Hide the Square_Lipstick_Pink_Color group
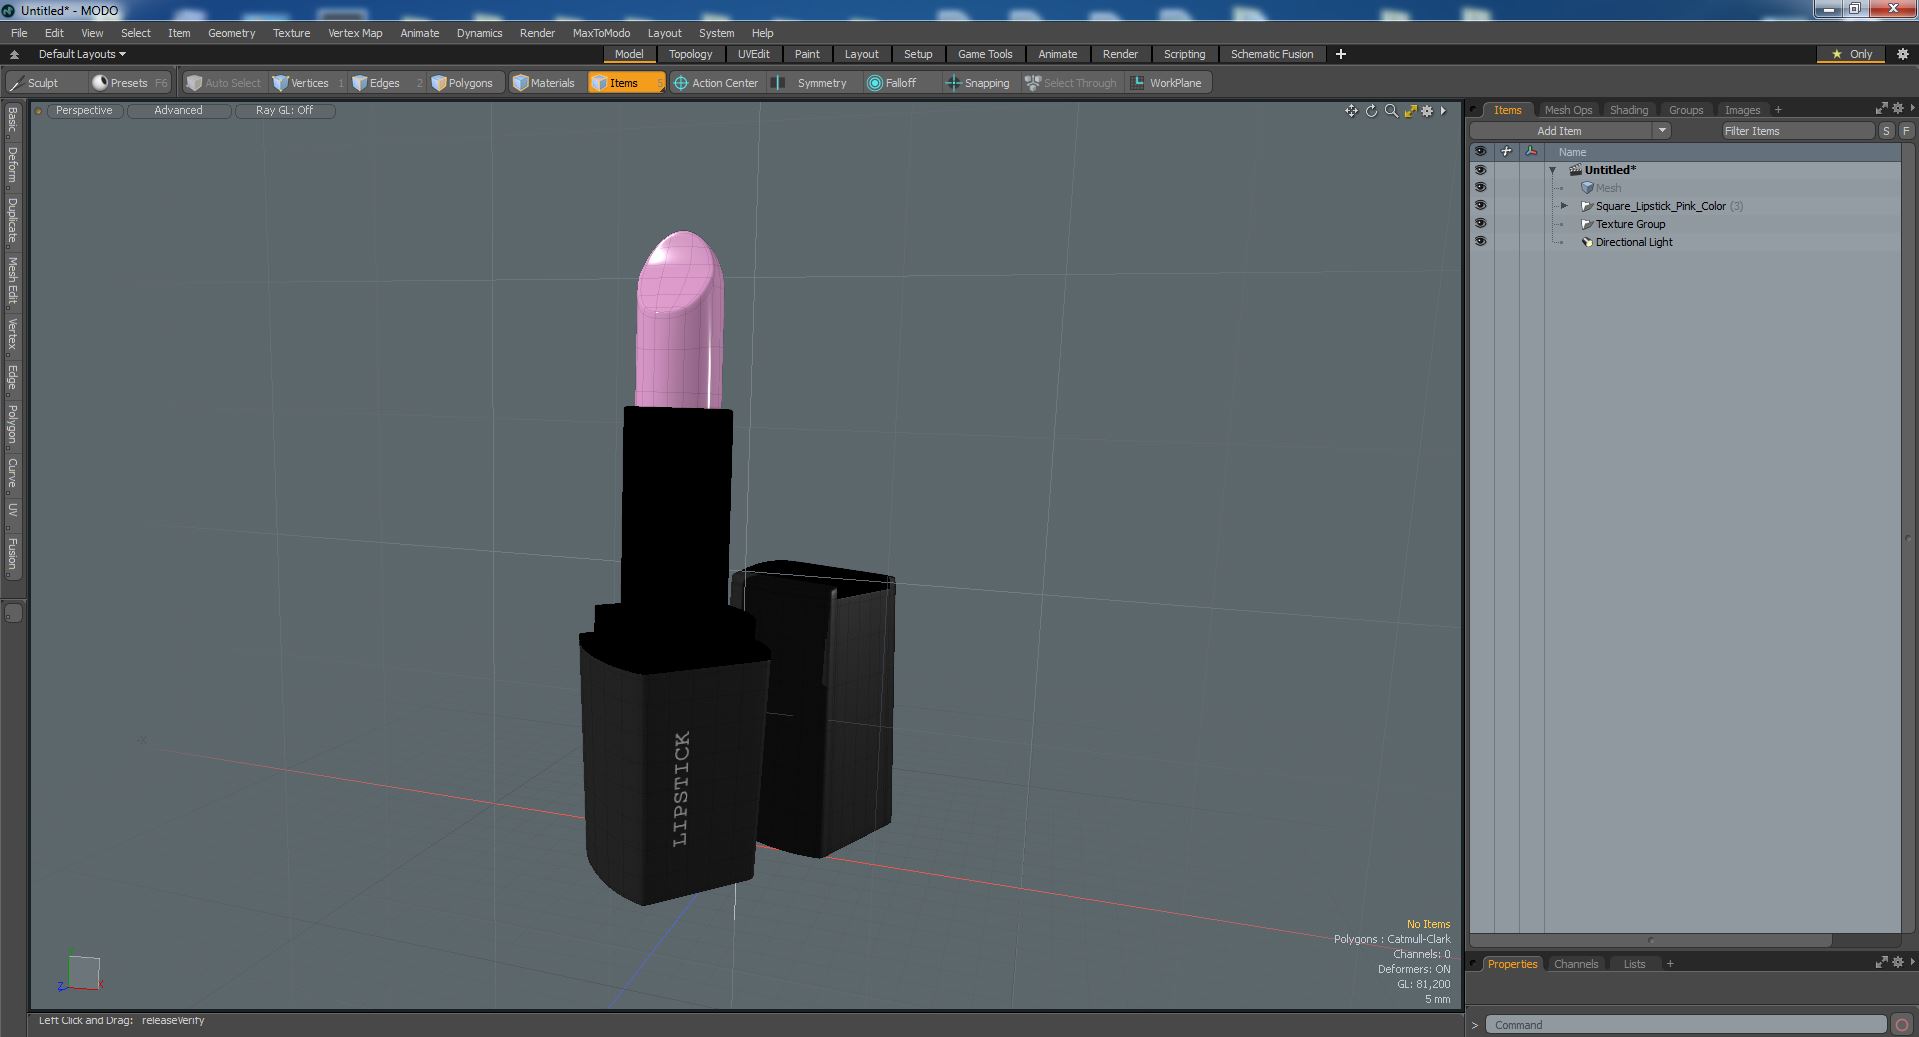 [1480, 206]
